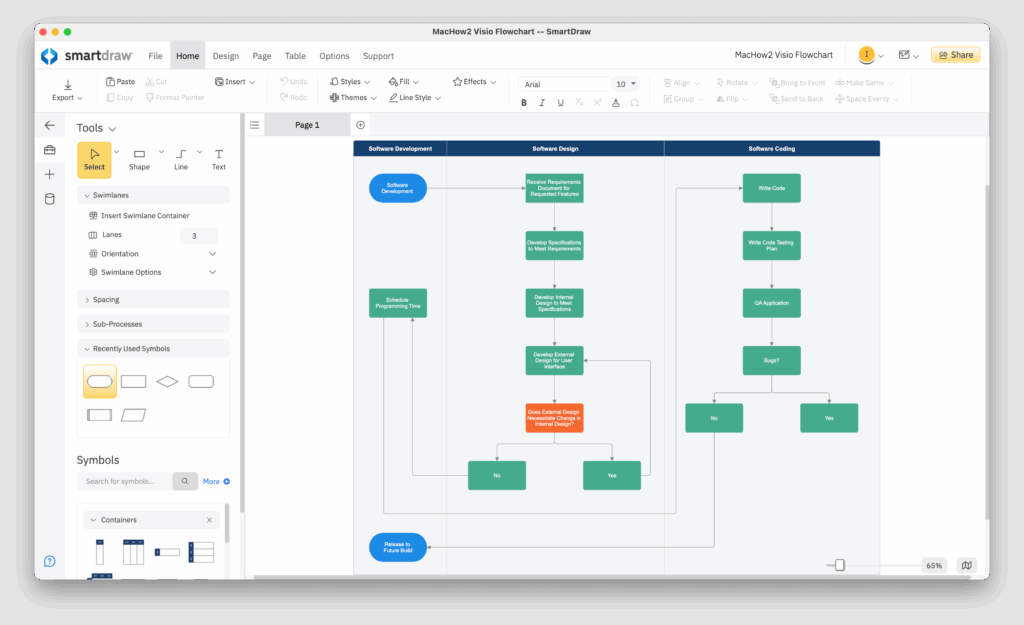Switch to the Table tab
This screenshot has width=1024, height=625.
coord(295,56)
